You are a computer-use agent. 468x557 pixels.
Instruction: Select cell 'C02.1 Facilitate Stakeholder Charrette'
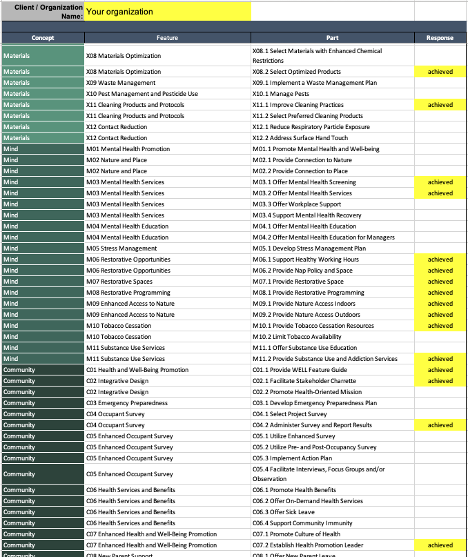(x=333, y=381)
